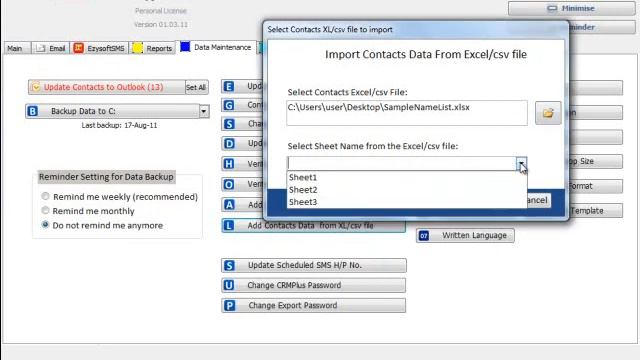Select the Data Maintenance tab
Viewport: 640px width, 360px height.
coord(216,47)
